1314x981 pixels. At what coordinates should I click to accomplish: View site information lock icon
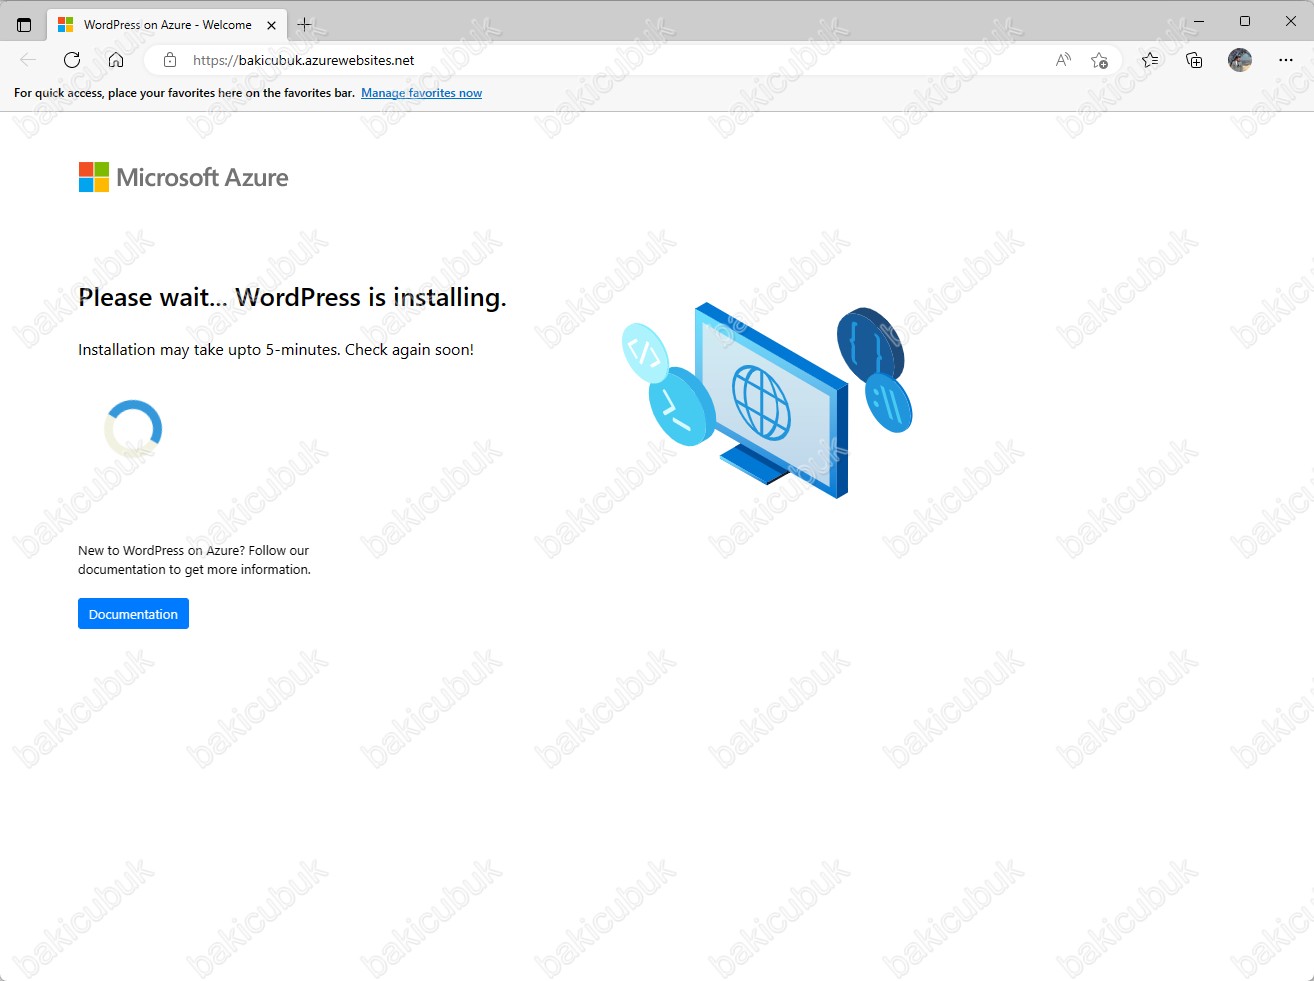170,60
